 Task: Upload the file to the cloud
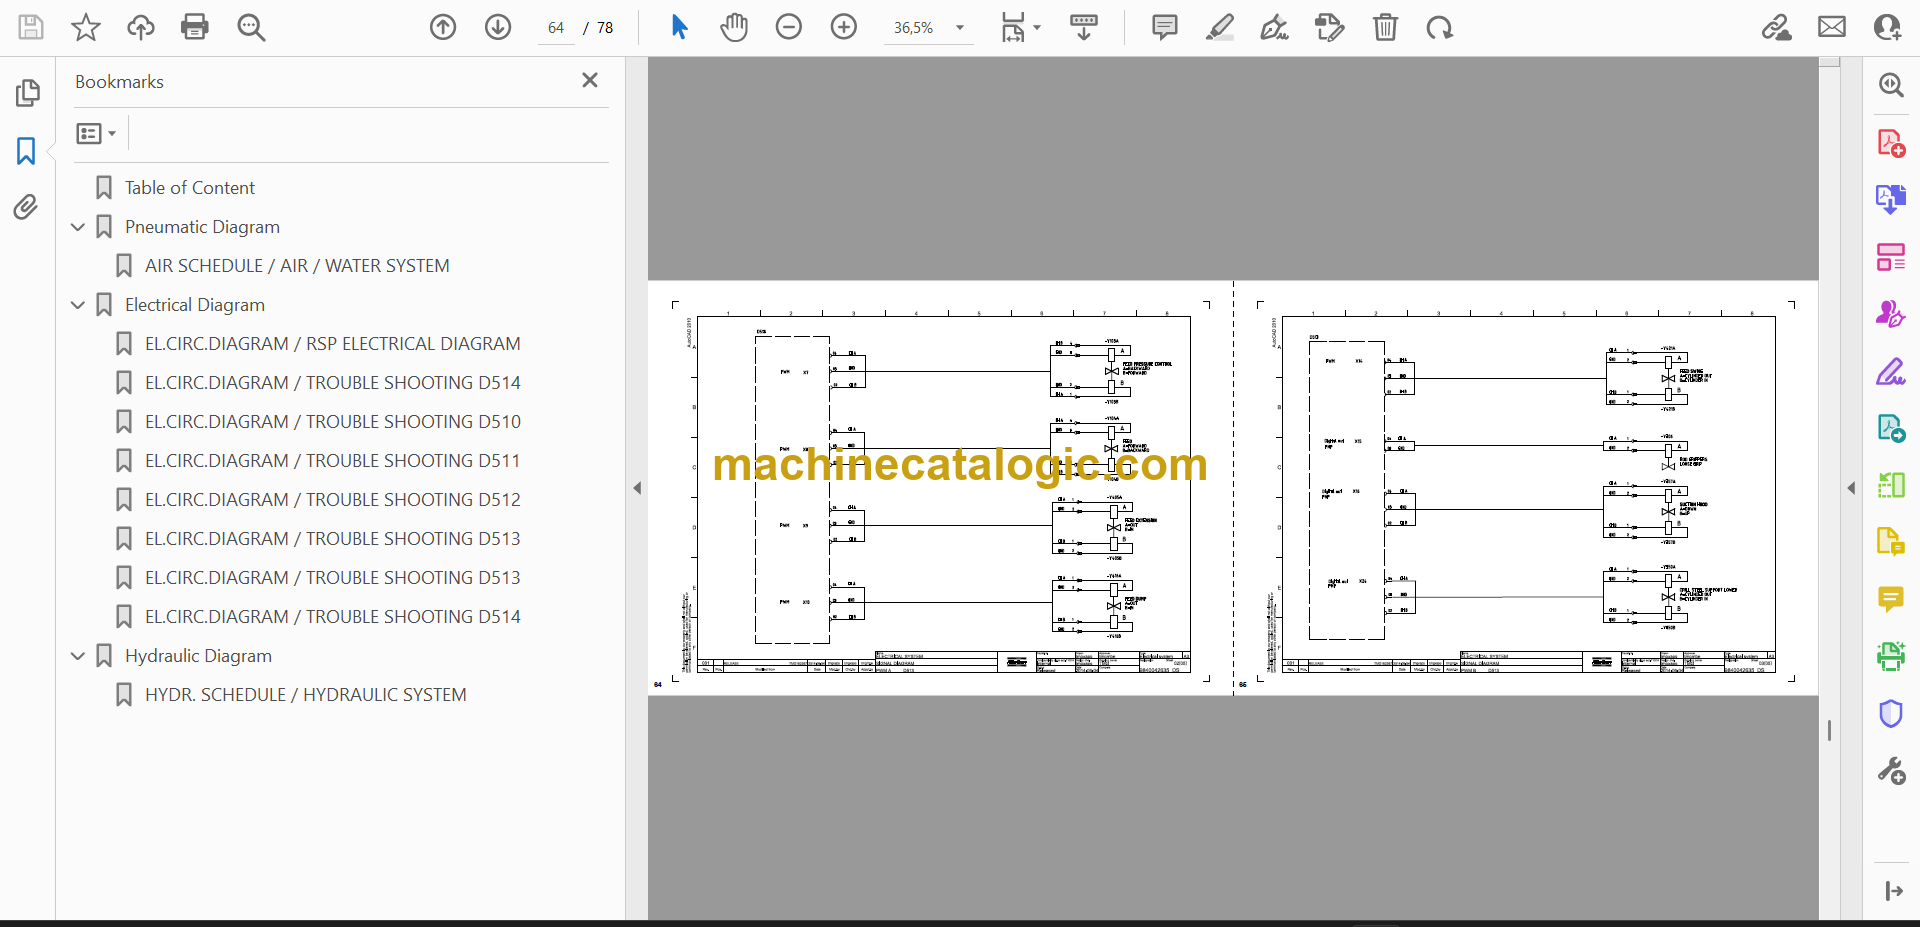pos(141,27)
